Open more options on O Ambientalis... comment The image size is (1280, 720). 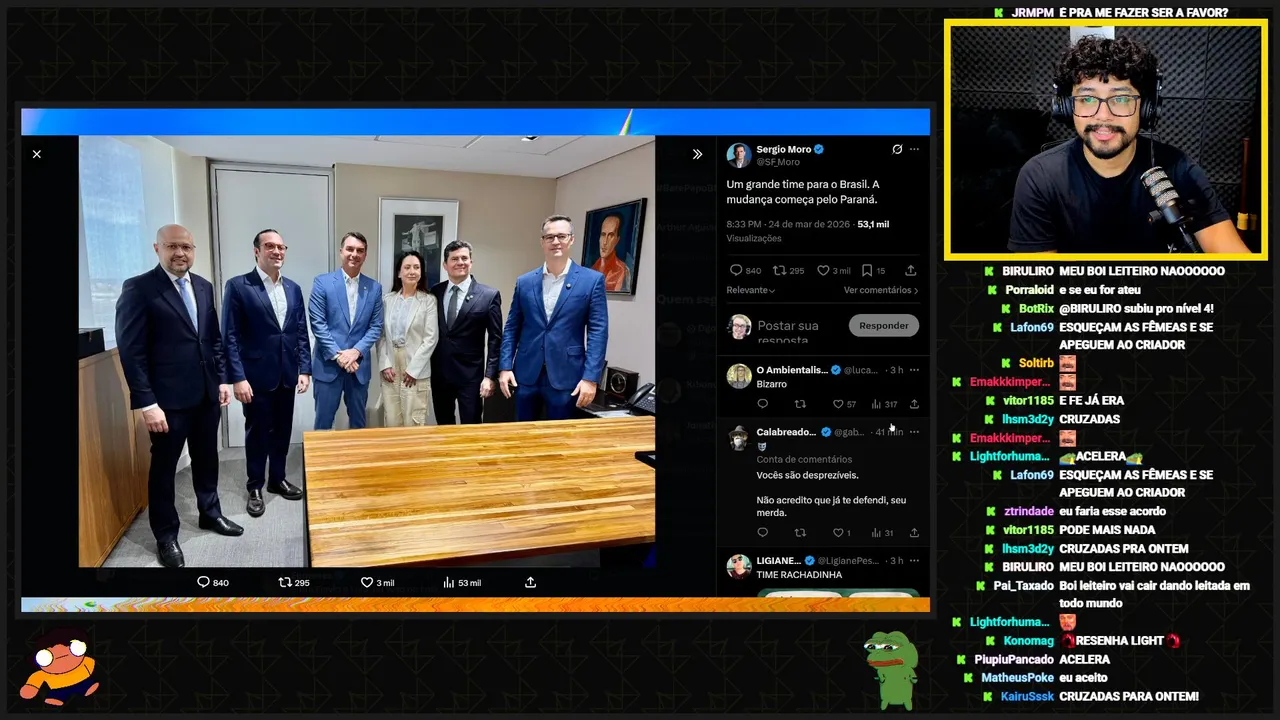coord(914,370)
